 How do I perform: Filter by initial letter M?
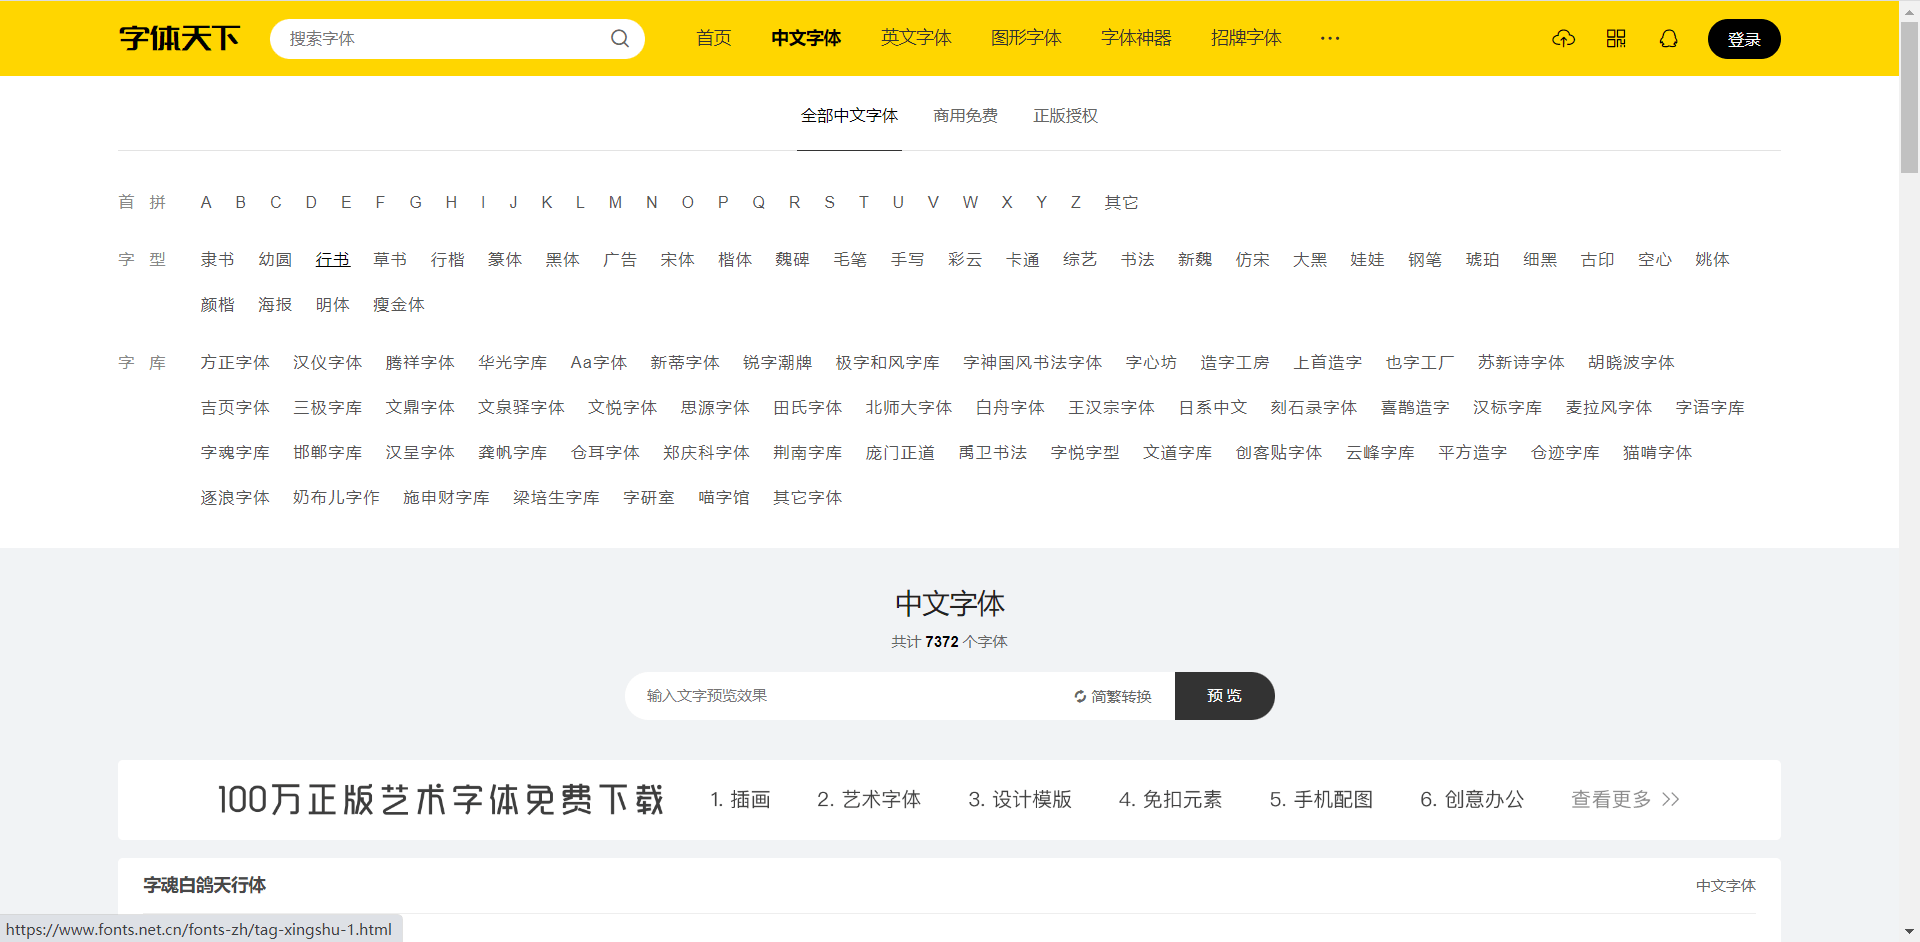[615, 202]
